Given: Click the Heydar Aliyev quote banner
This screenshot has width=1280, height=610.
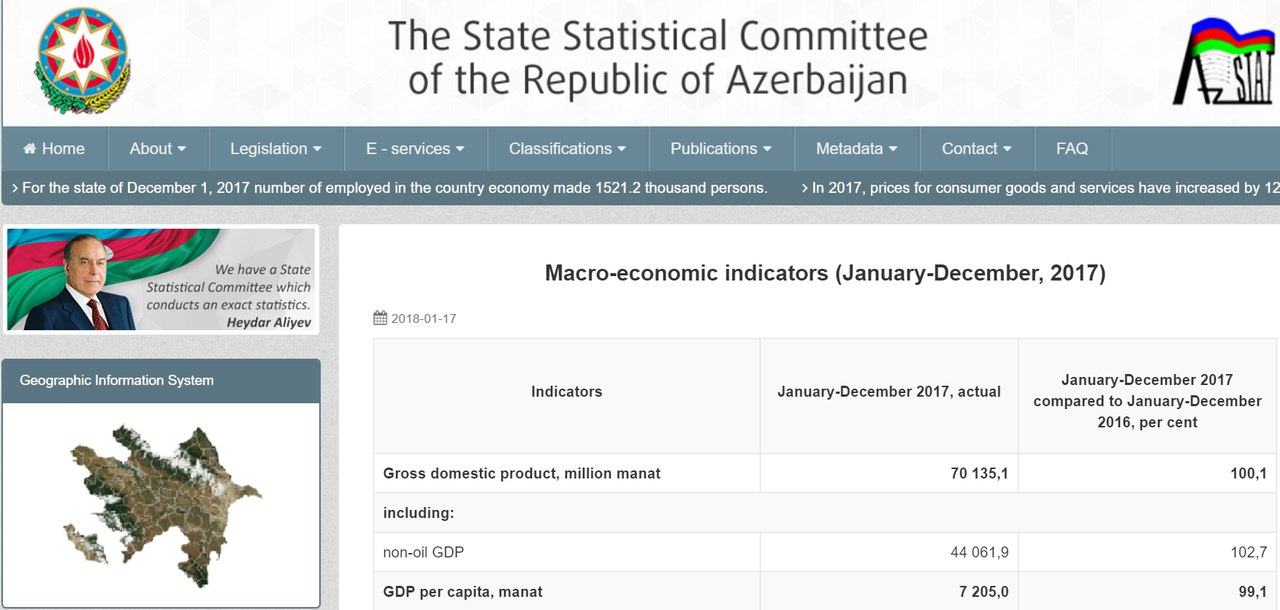Looking at the screenshot, I should tap(161, 280).
